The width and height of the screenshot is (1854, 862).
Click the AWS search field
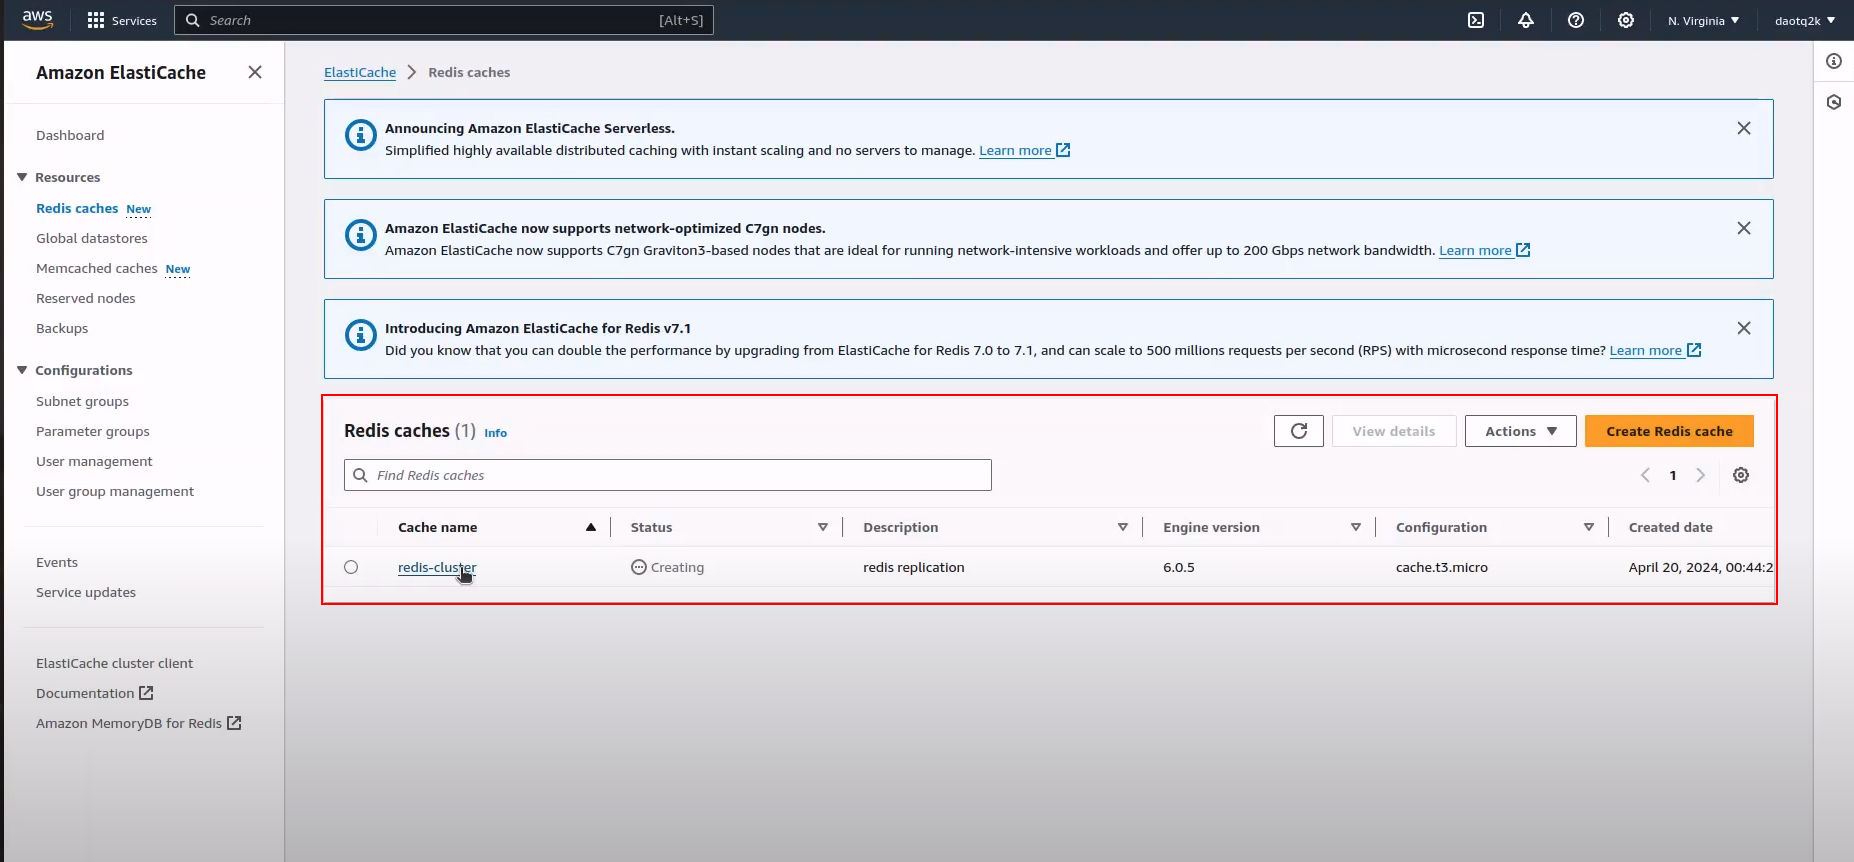pos(444,20)
